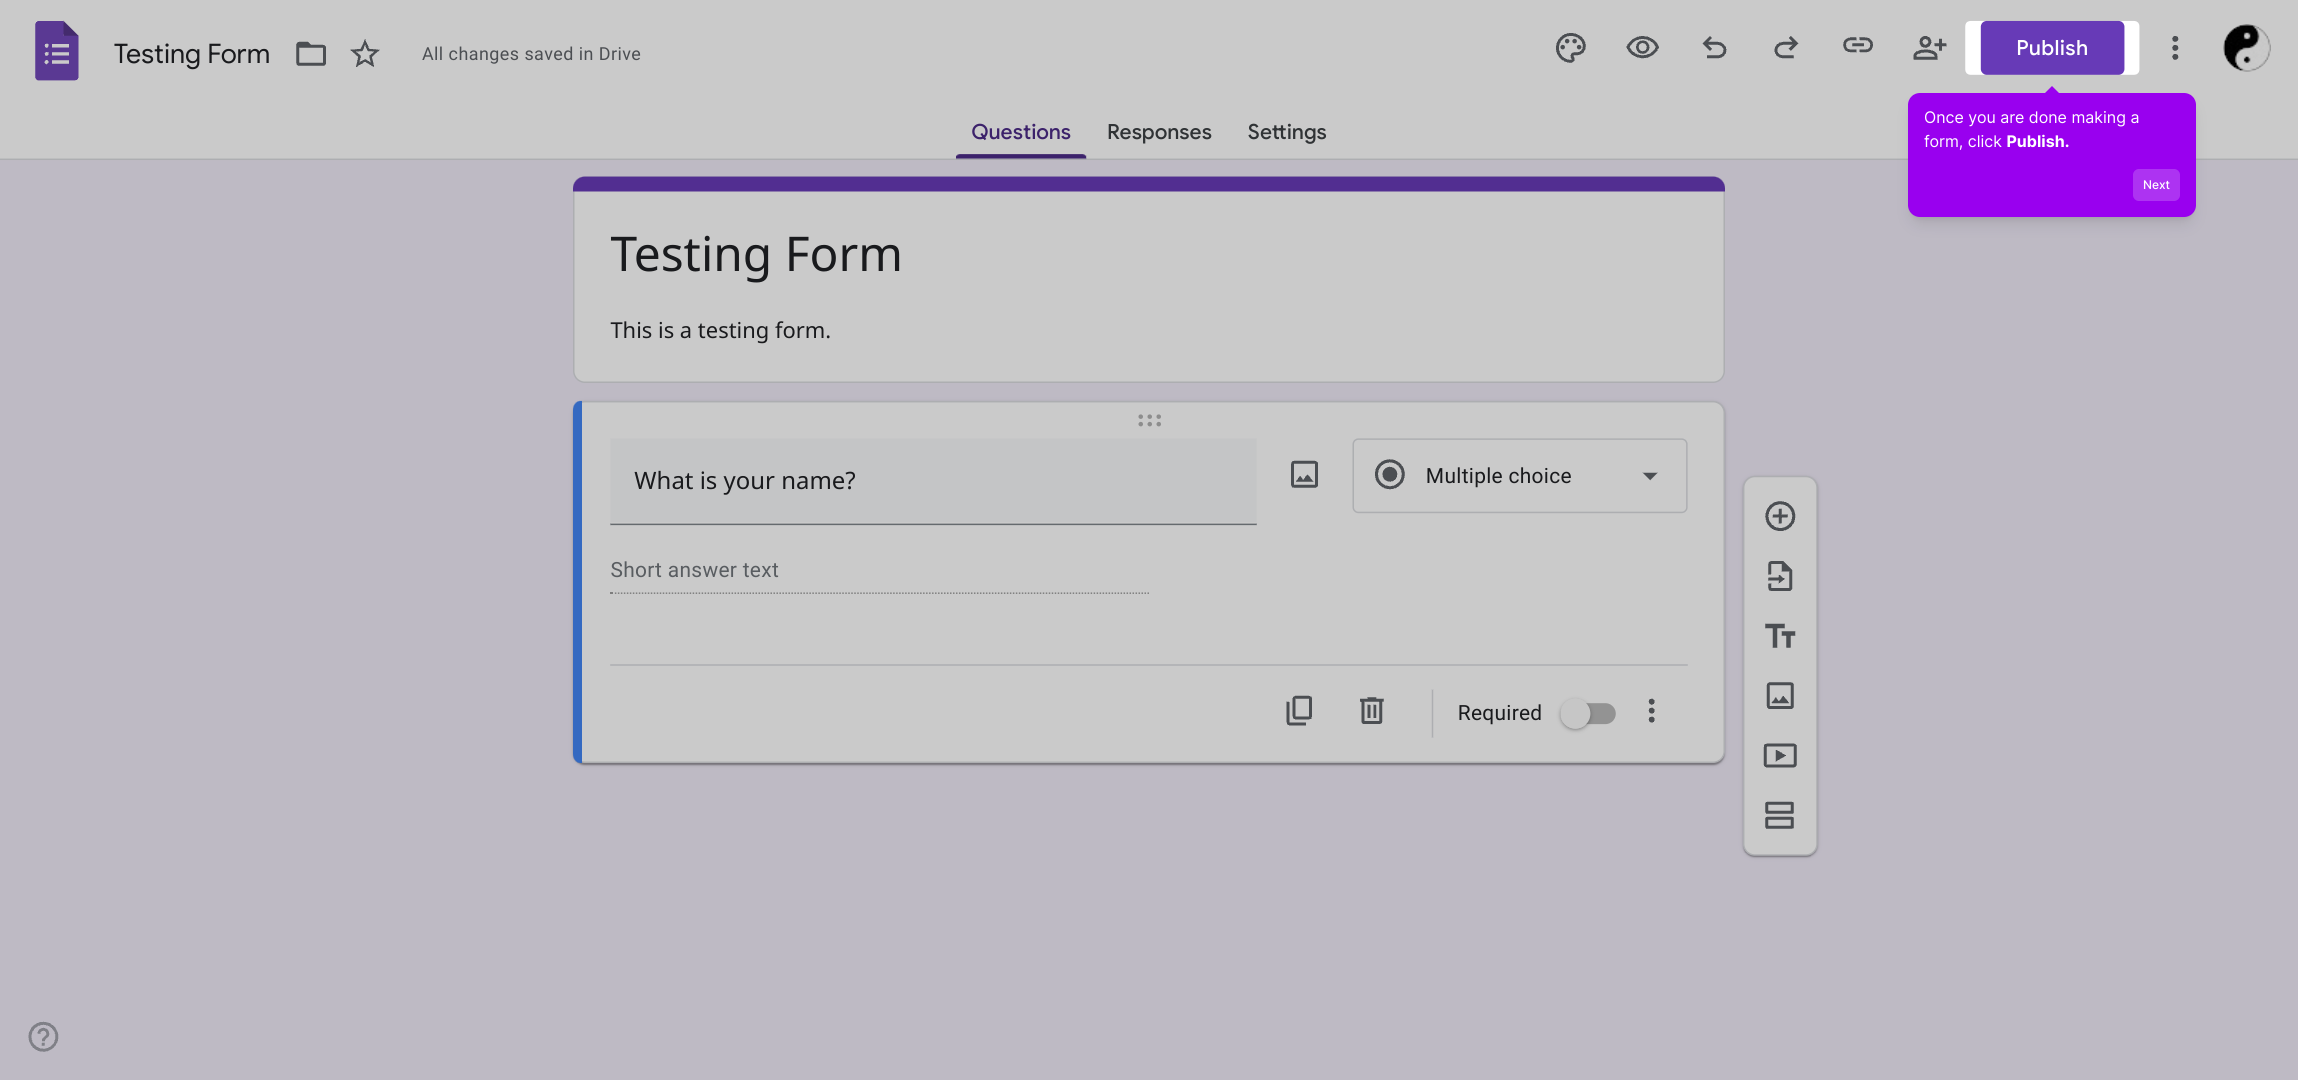The height and width of the screenshot is (1080, 2298).
Task: Add a video to the form
Action: click(1780, 756)
